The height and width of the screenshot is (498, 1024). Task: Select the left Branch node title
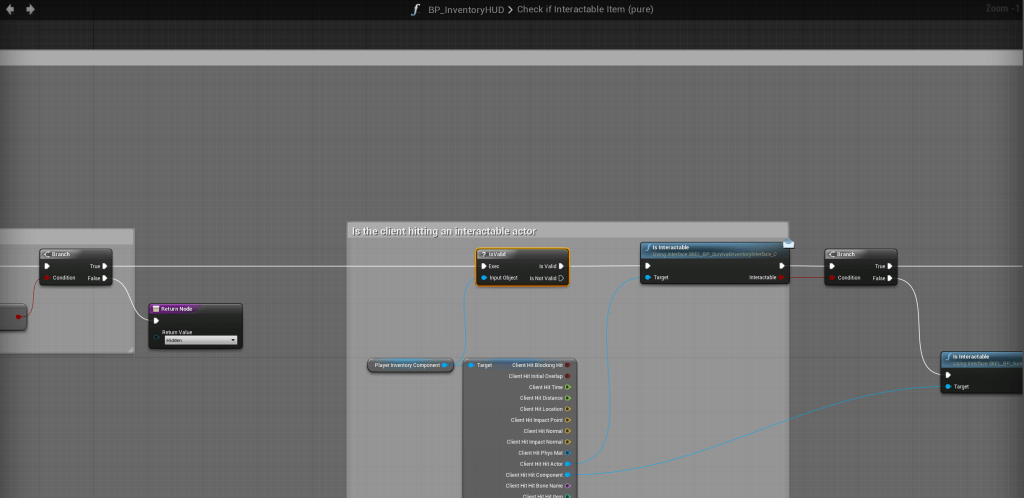61,254
